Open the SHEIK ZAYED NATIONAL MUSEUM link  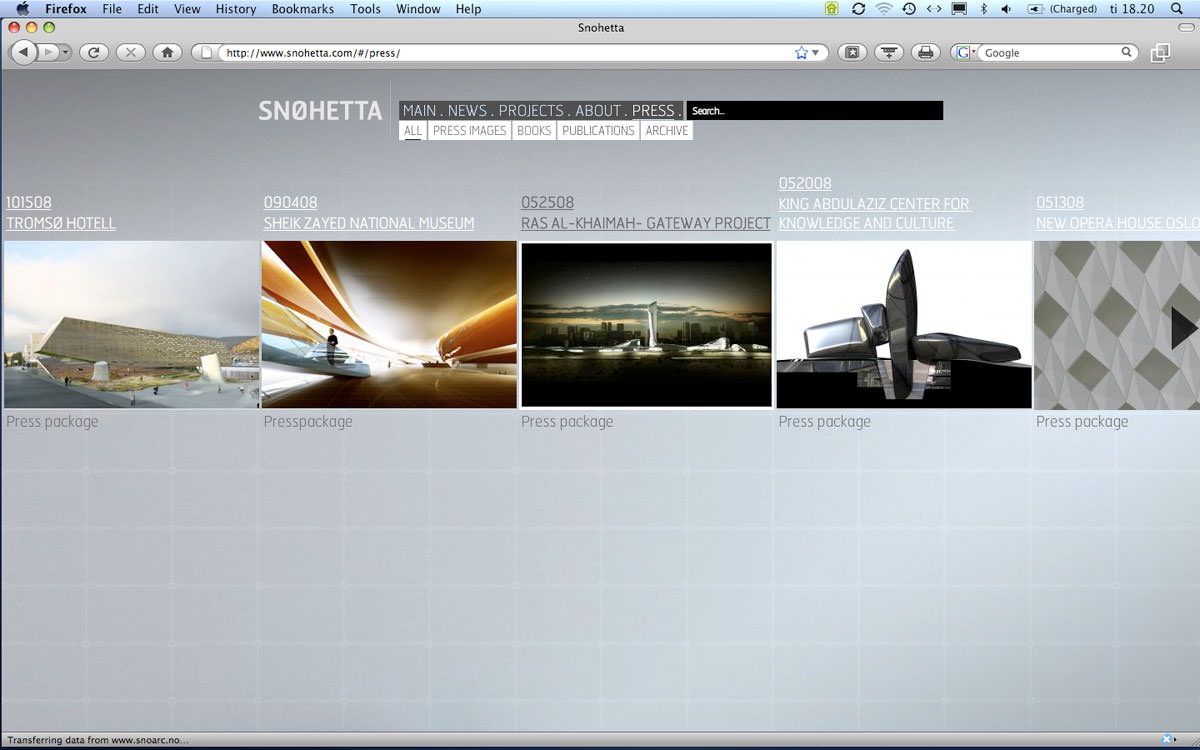[x=369, y=223]
